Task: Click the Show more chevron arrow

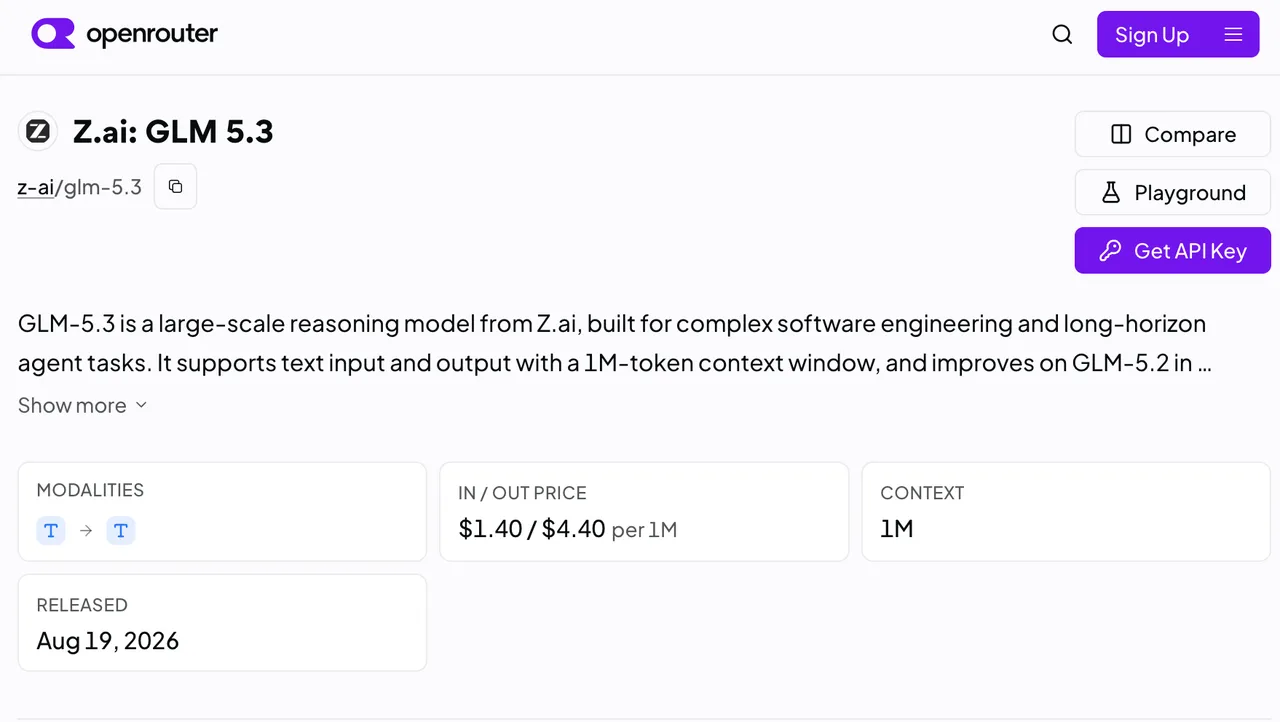Action: [141, 405]
